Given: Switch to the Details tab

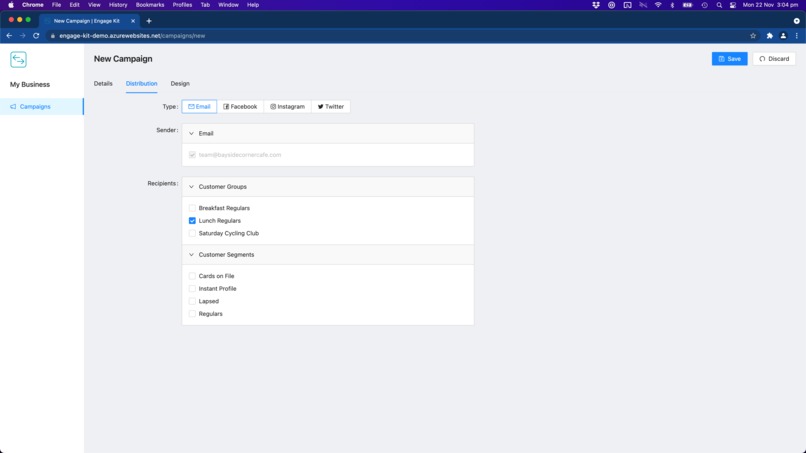Looking at the screenshot, I should pos(103,83).
